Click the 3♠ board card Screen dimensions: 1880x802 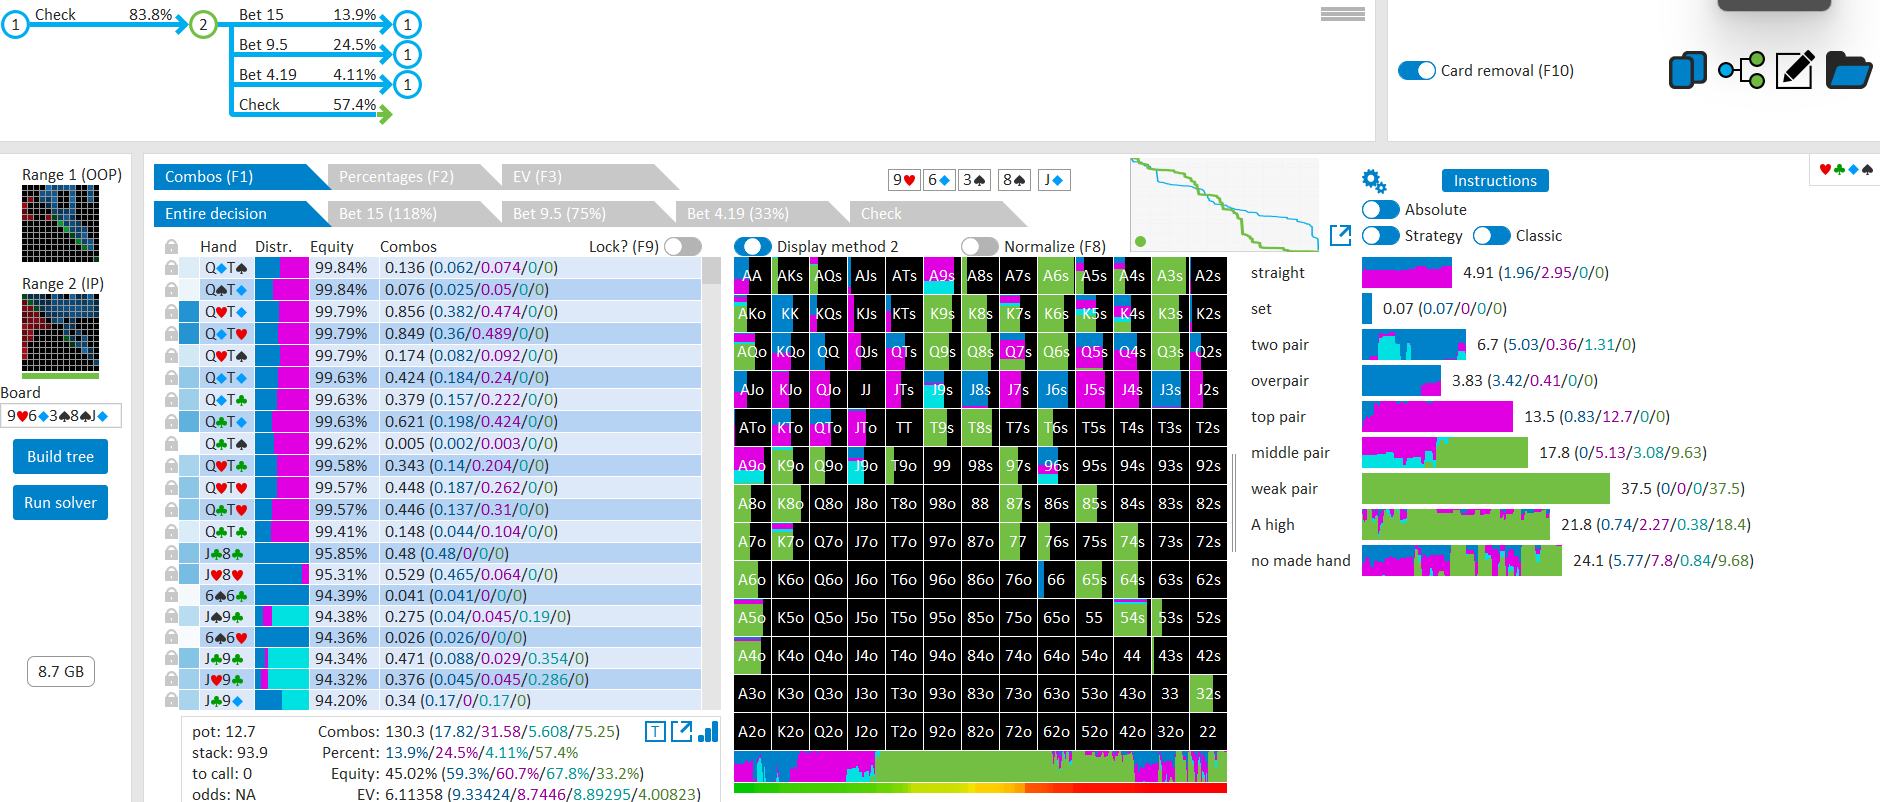[973, 180]
